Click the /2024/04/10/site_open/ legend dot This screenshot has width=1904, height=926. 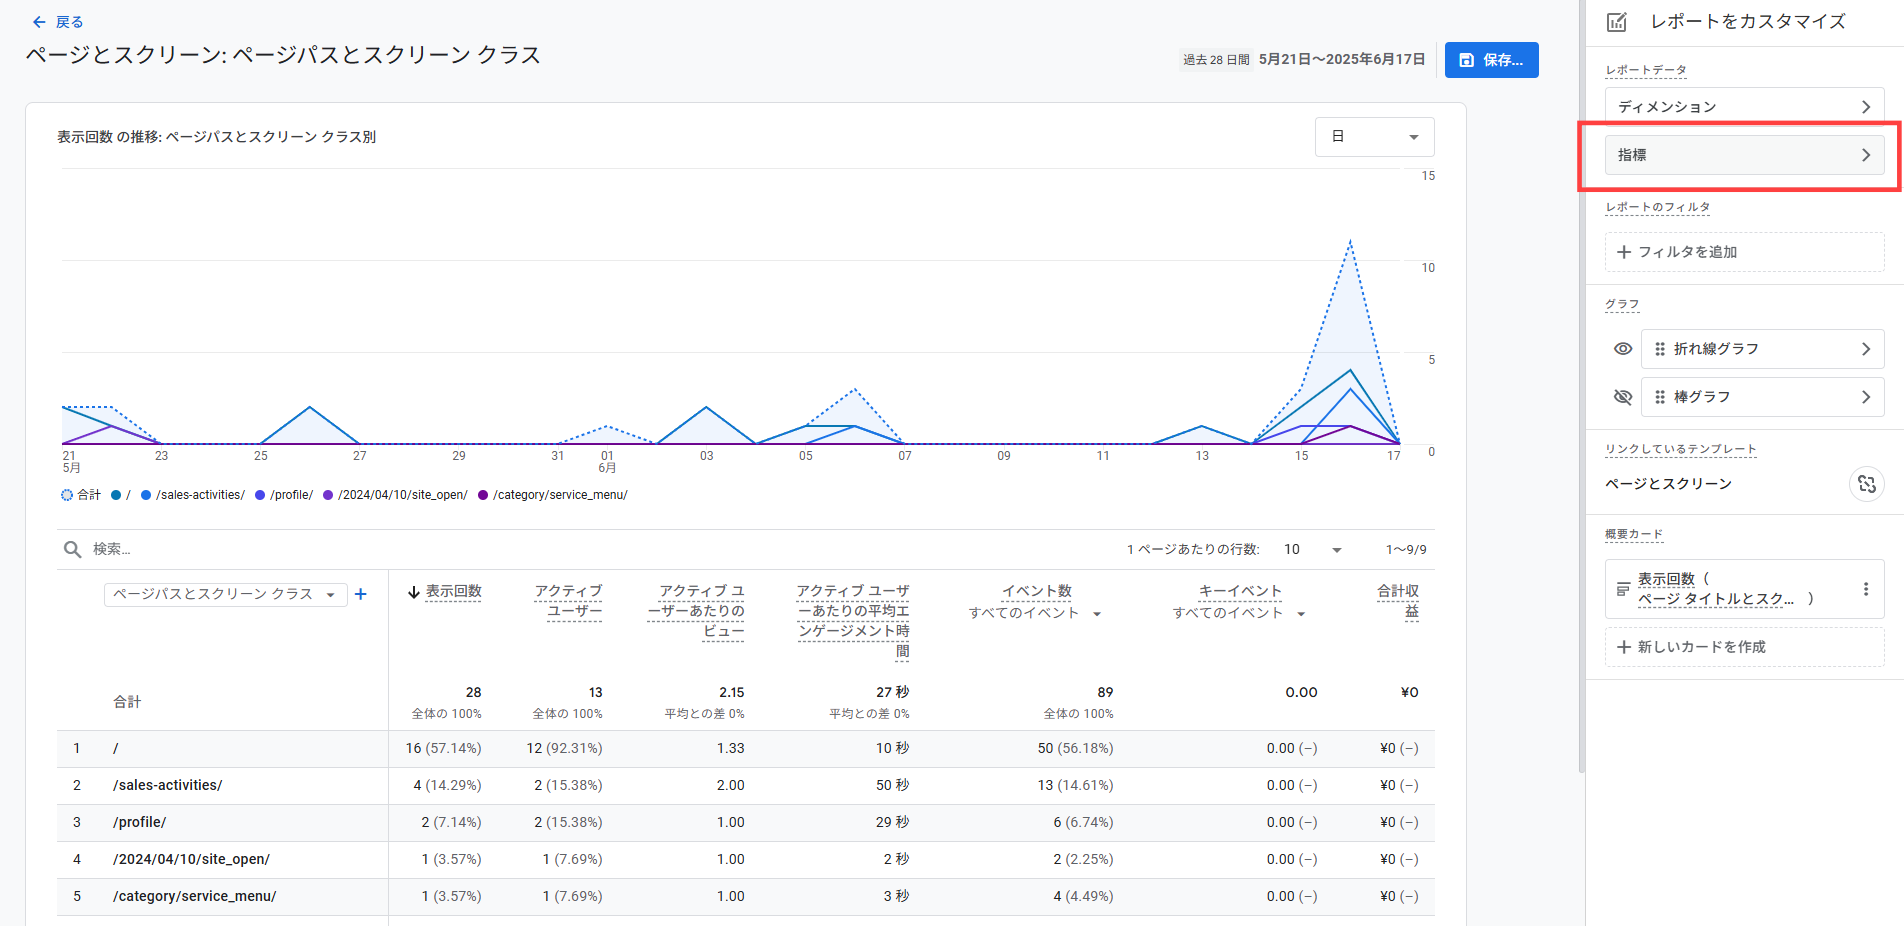(328, 495)
